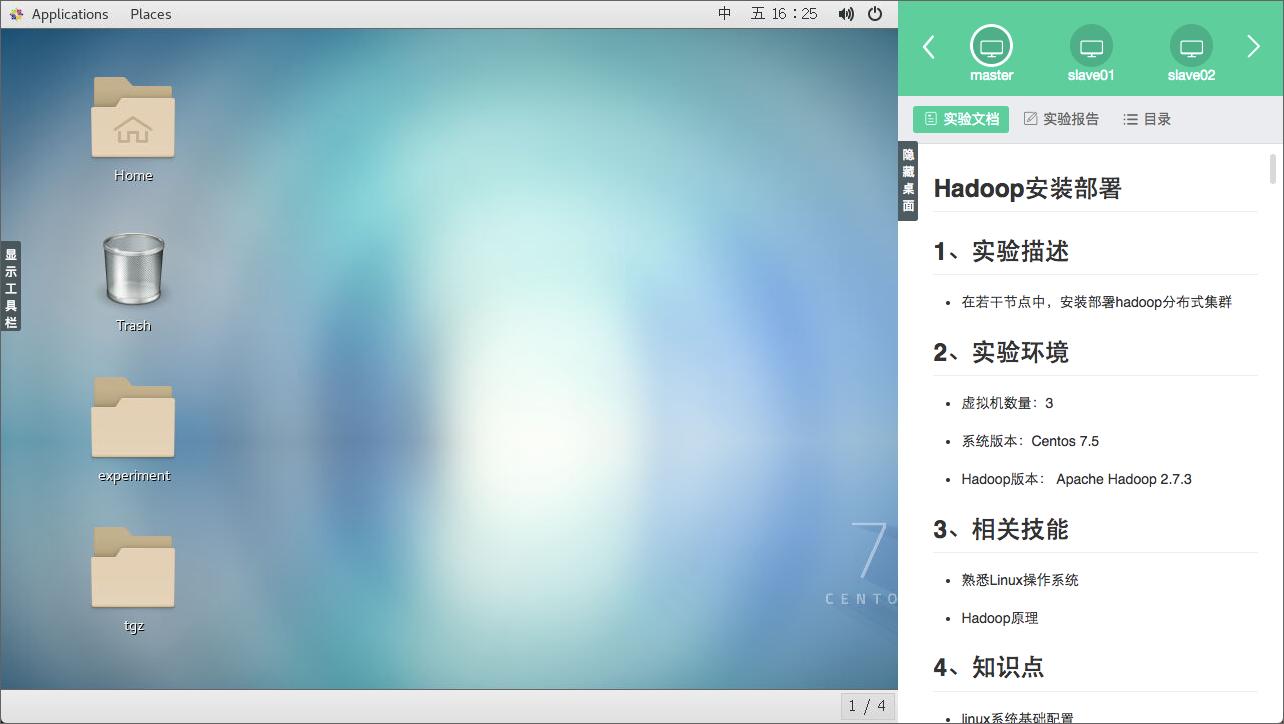Click 显示工具栏 to show toolbar
1284x724 pixels.
(11, 286)
